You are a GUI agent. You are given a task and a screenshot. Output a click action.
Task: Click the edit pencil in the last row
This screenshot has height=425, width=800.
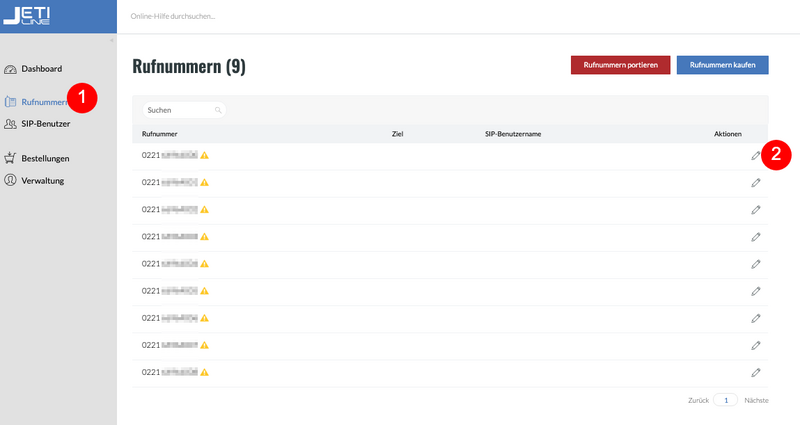pos(756,372)
